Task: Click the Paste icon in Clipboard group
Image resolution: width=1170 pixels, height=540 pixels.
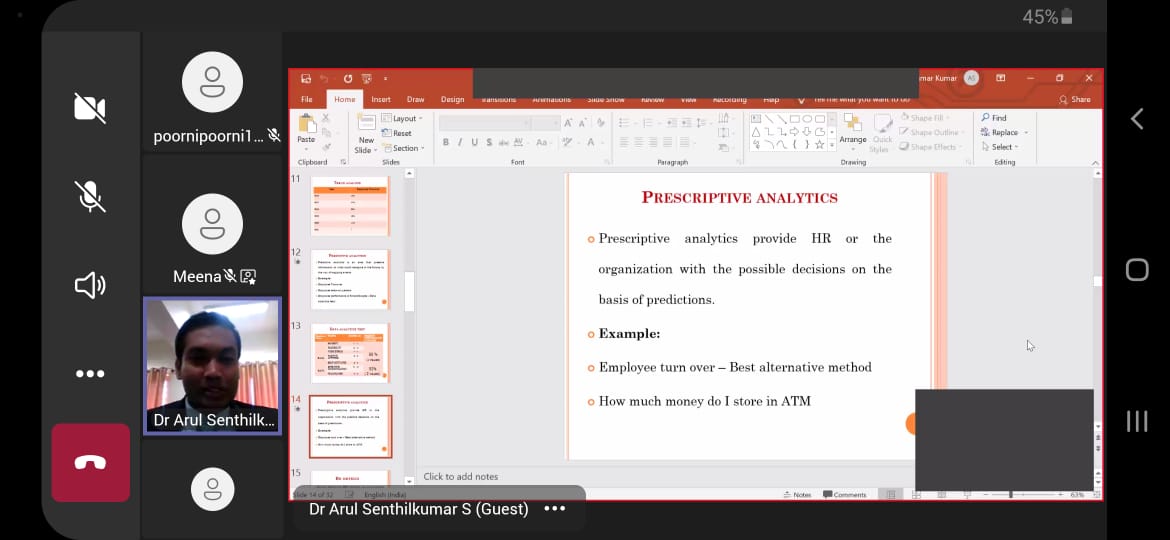Action: (x=306, y=129)
